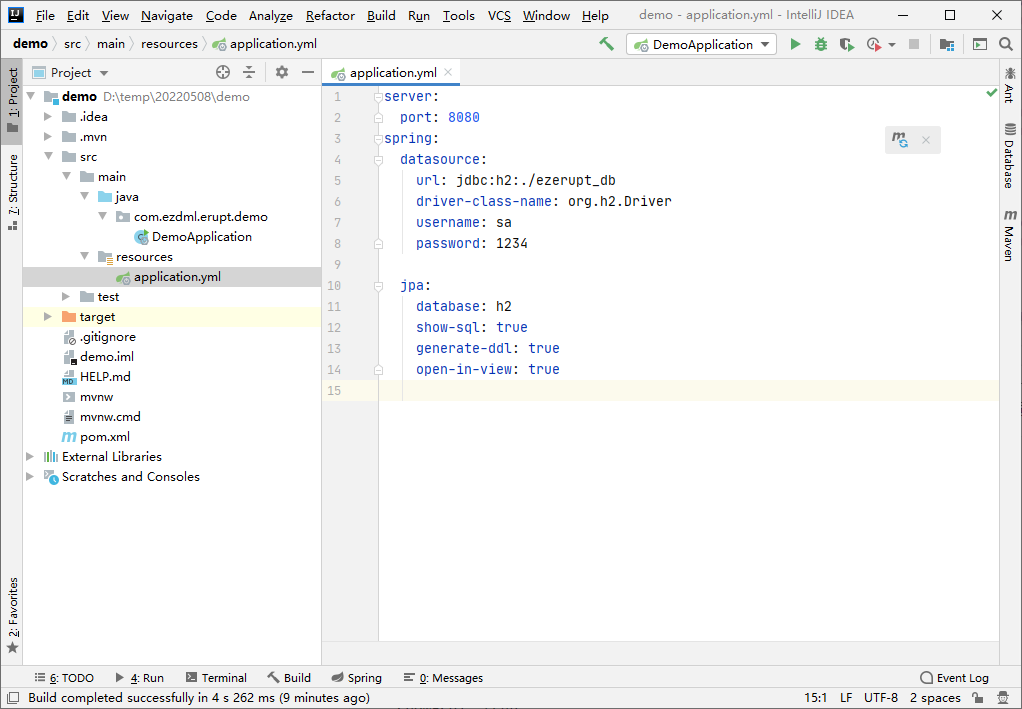Screen dimensions: 1022x709
Task: Open the Ant tool window
Action: click(1010, 85)
